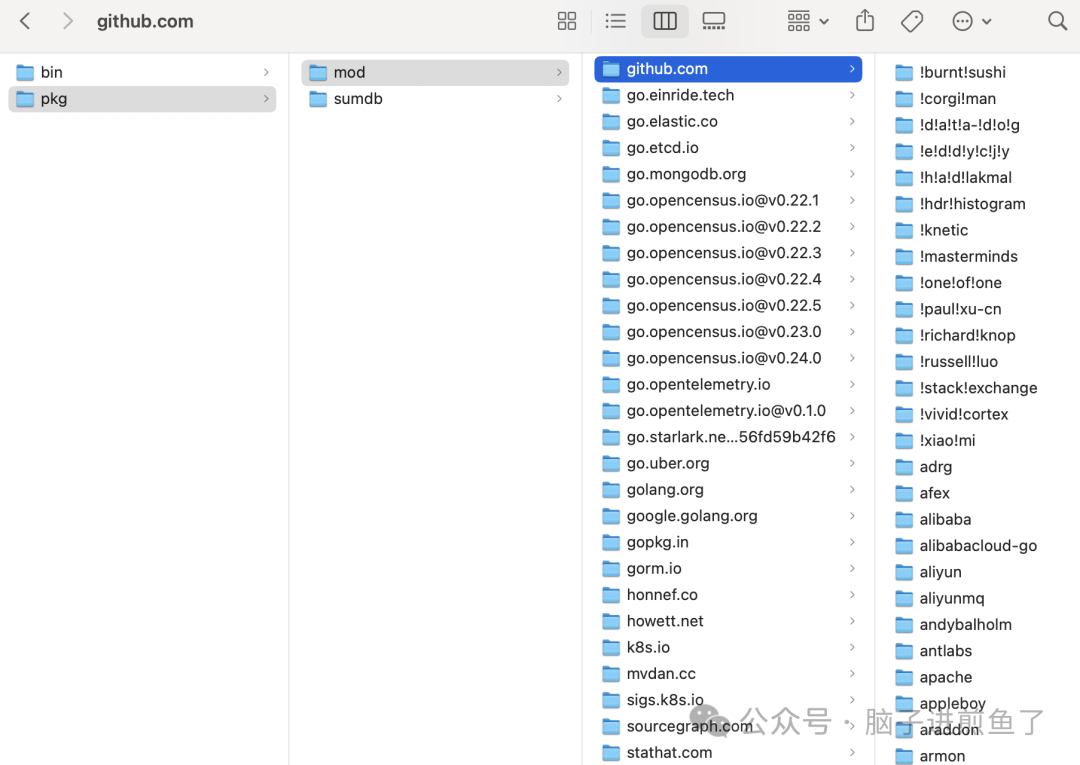1080x765 pixels.
Task: Click !h!a!d!lakmal folder icon
Action: tap(904, 178)
